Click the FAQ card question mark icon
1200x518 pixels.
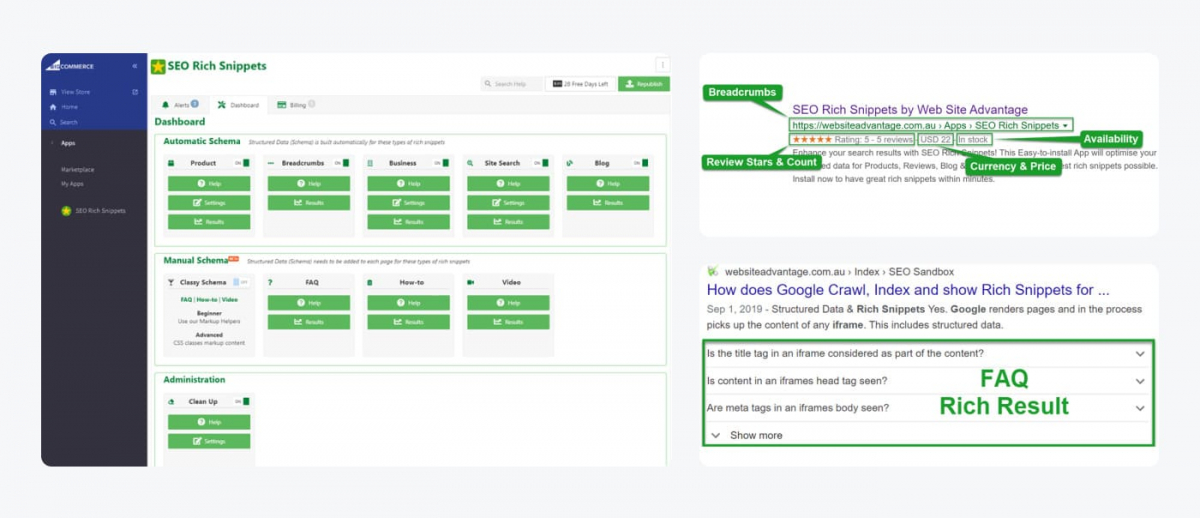point(270,283)
